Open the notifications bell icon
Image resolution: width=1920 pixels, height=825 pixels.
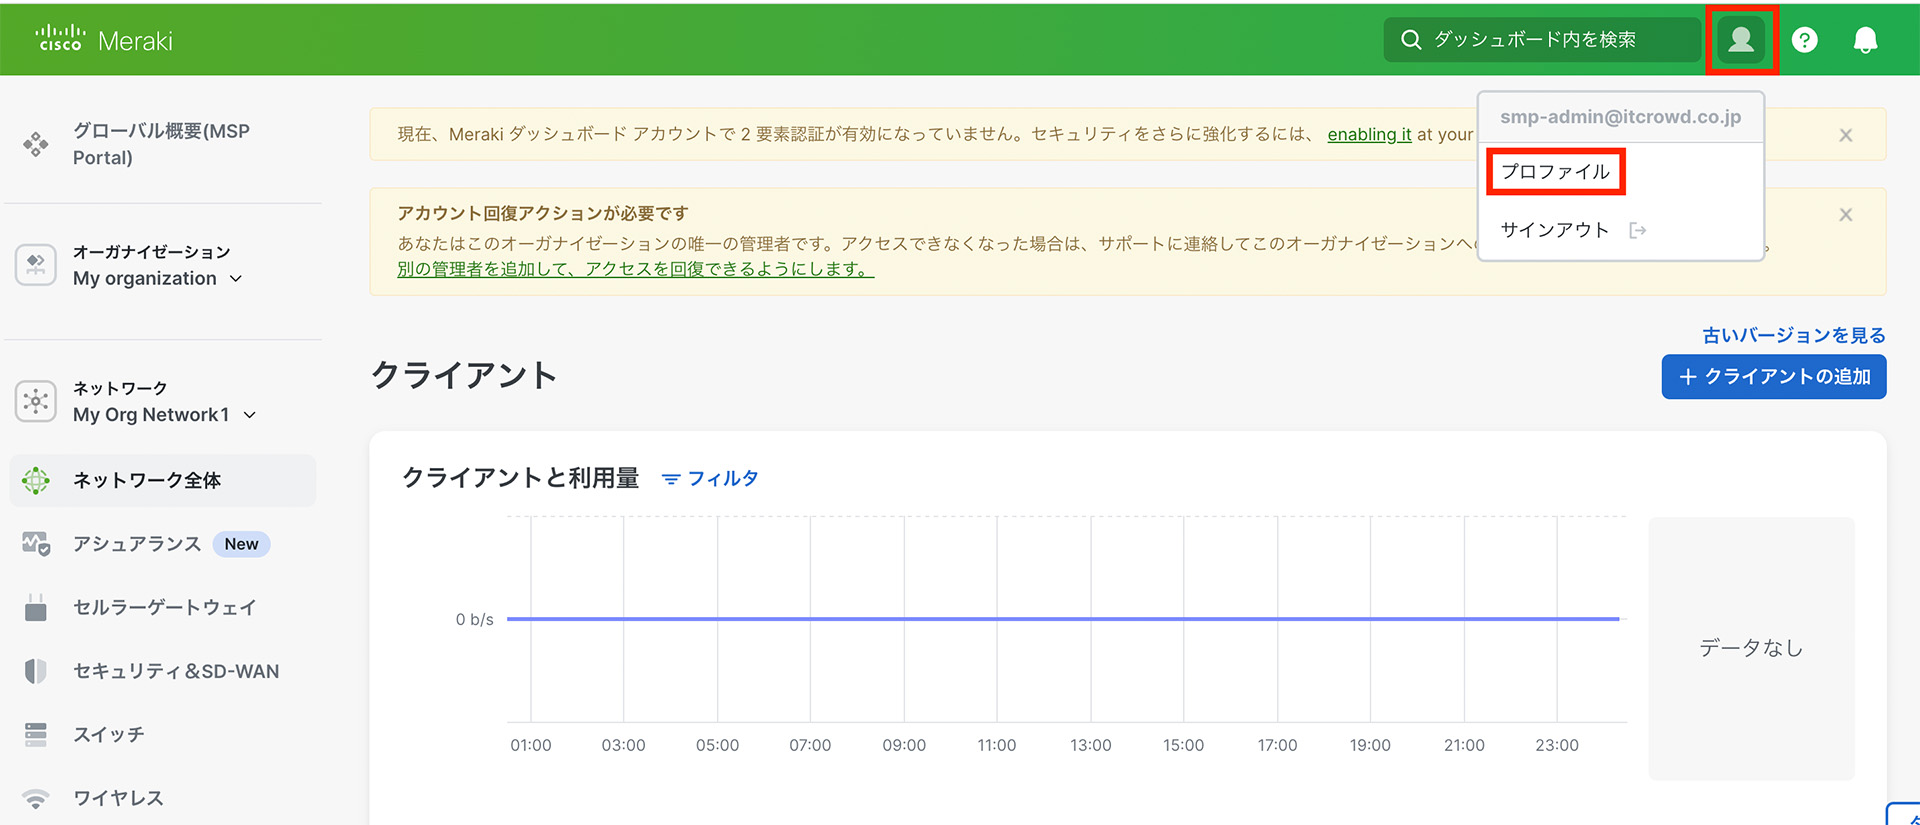[1865, 40]
